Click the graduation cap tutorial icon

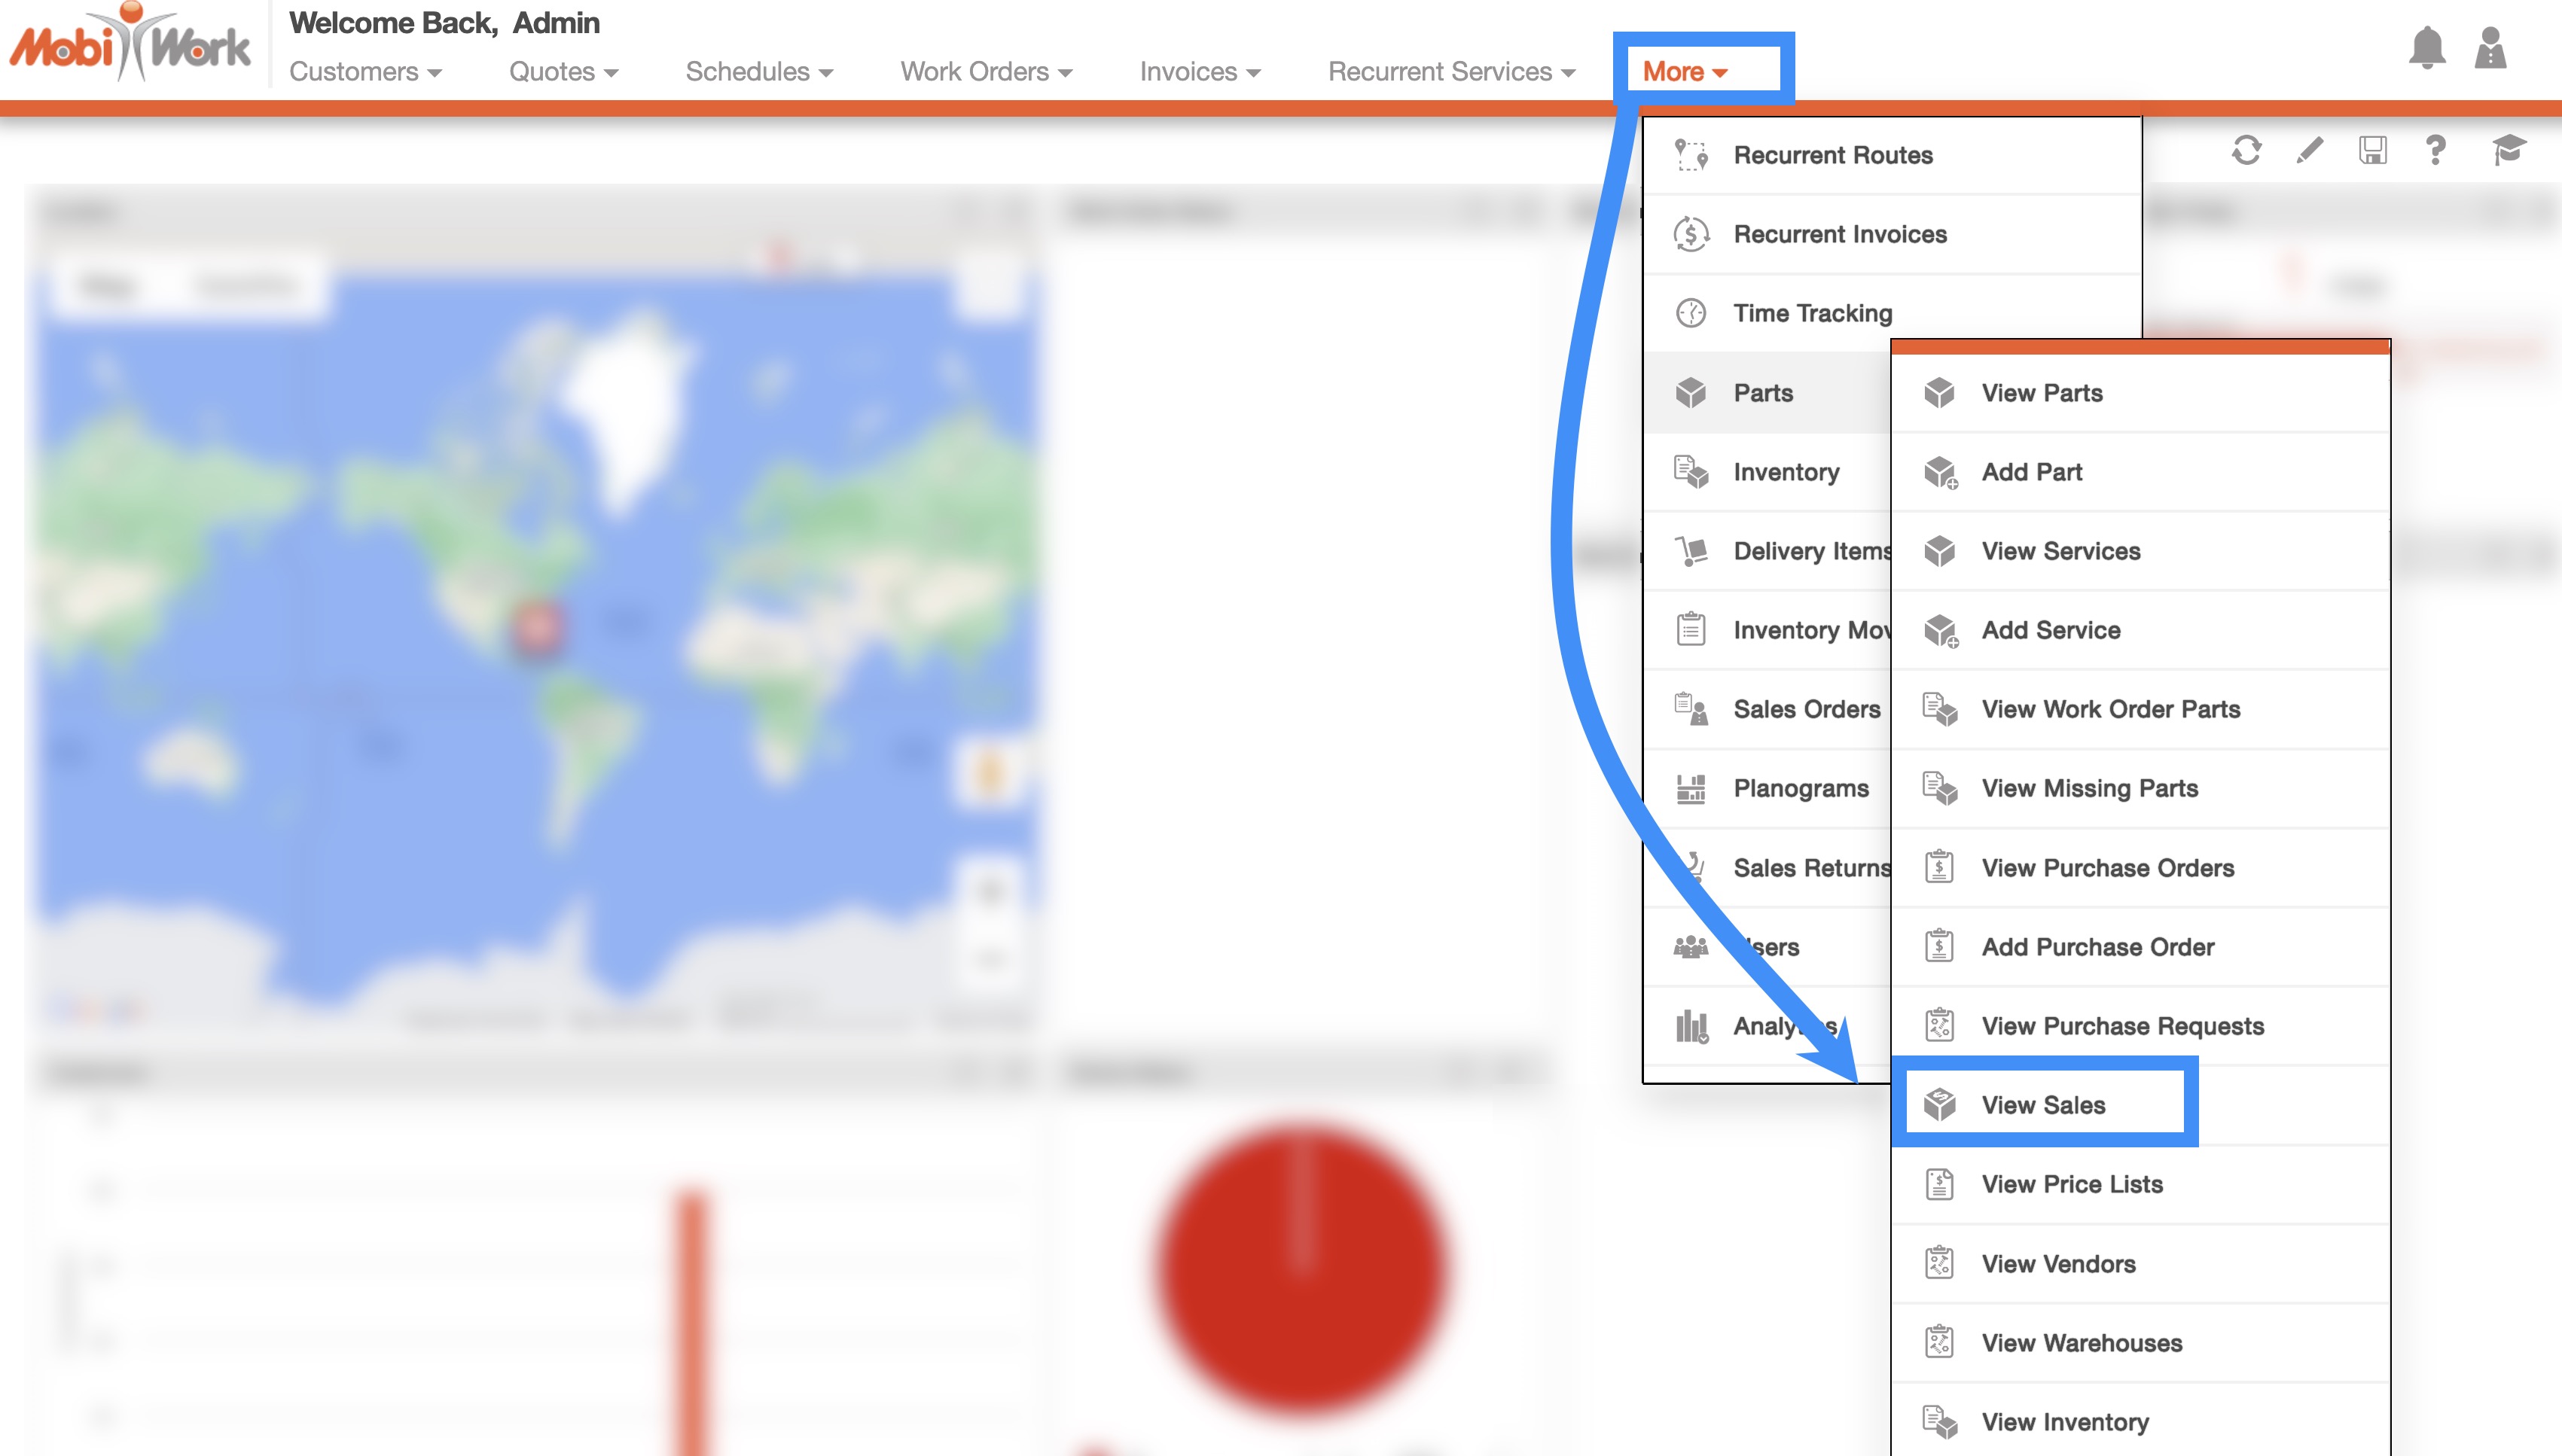click(2508, 151)
